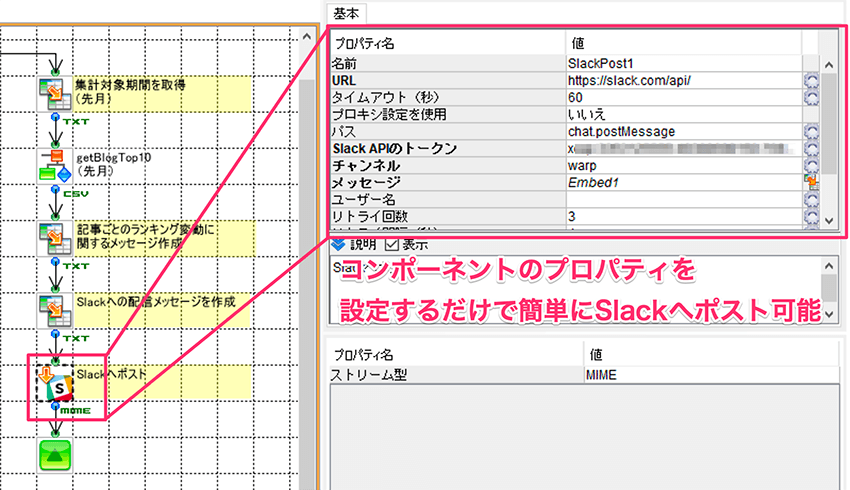Select the Slackへポスト Slack component icon
The height and width of the screenshot is (490, 850).
coord(55,383)
